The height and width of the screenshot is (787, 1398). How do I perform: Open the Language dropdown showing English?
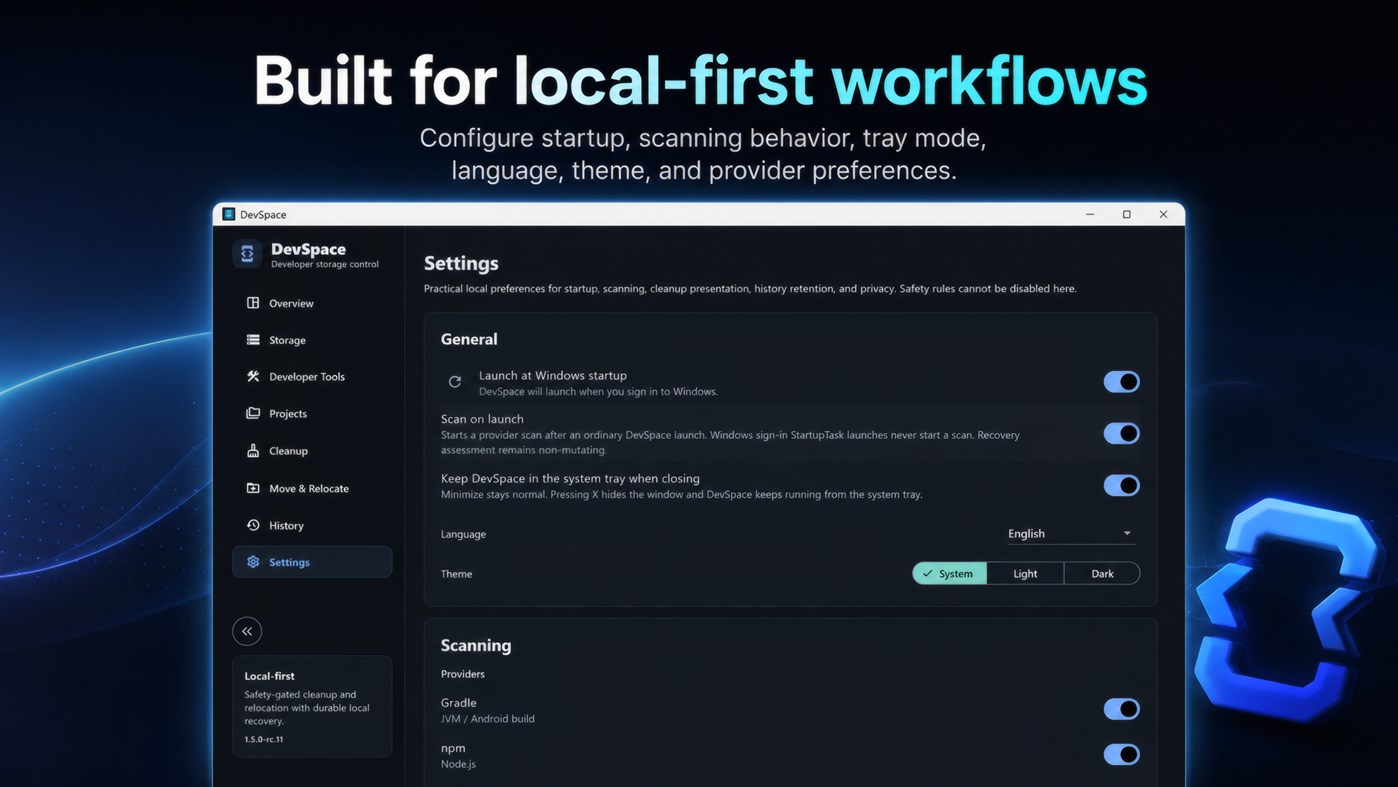[x=1070, y=534]
